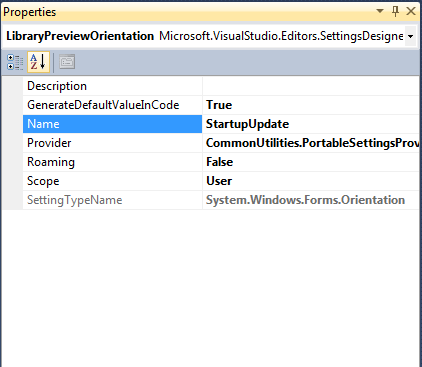Screen dimensions: 422x367
Task: Edit the StartupUpdate name value
Action: click(x=247, y=124)
